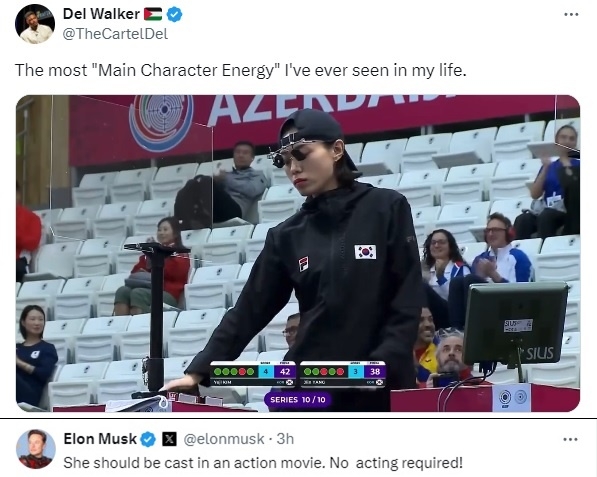Open the @elonmusk handle link
The image size is (597, 477).
point(224,439)
